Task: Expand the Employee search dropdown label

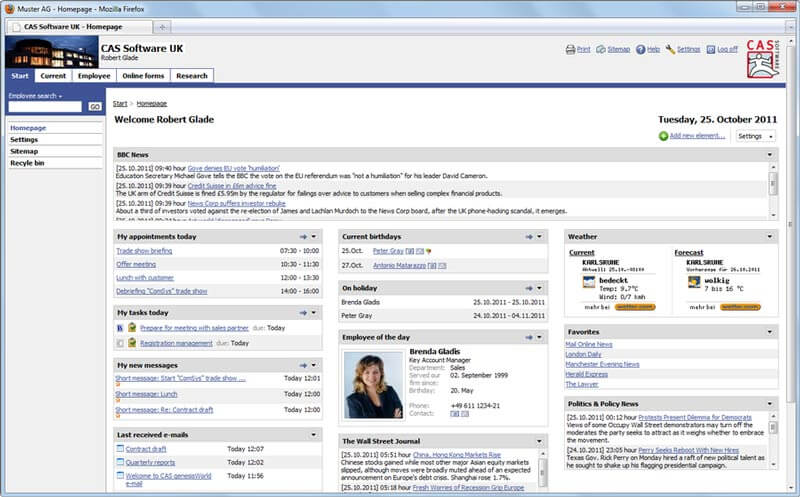Action: pos(35,96)
